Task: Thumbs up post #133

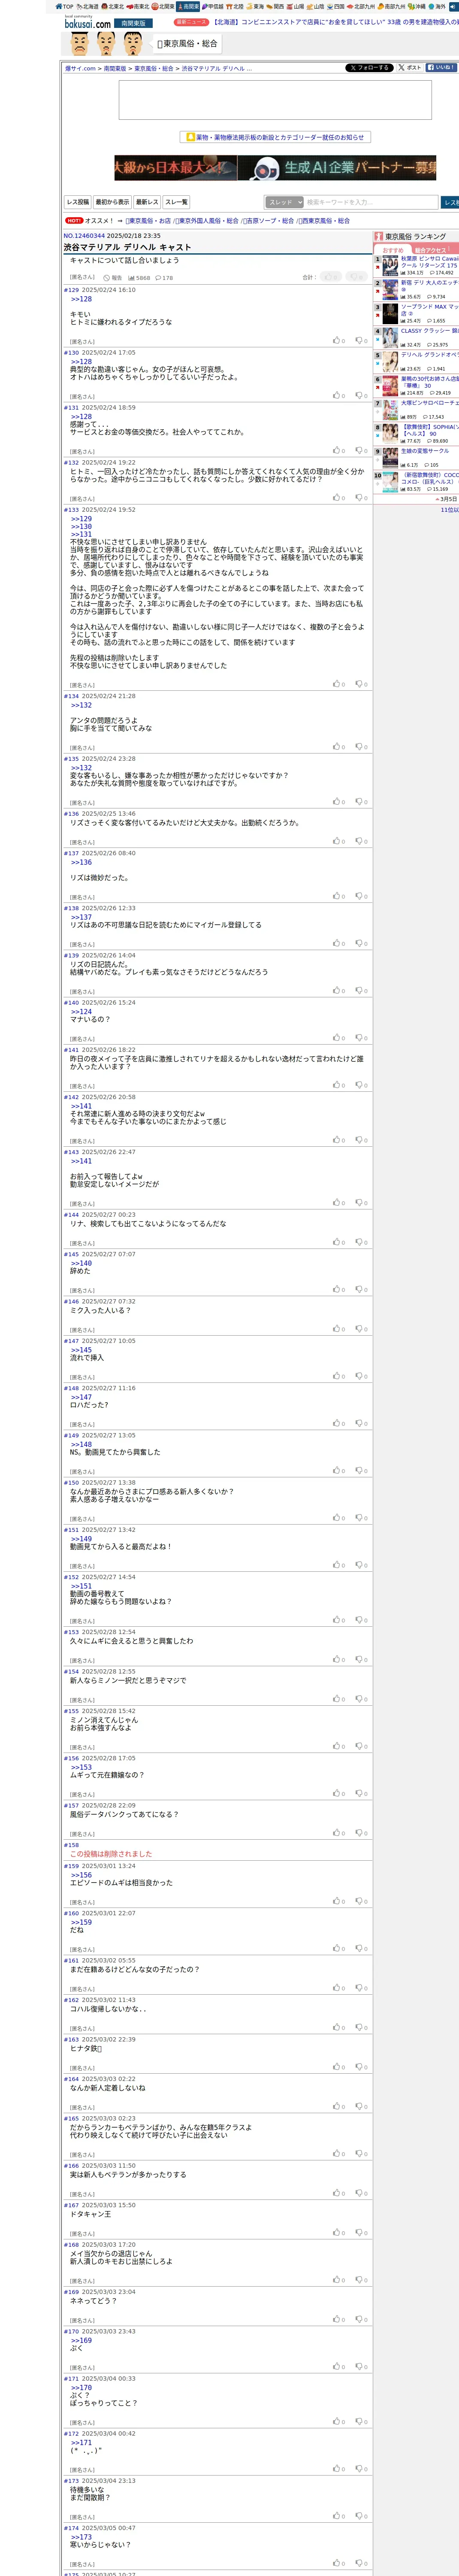Action: point(339,685)
